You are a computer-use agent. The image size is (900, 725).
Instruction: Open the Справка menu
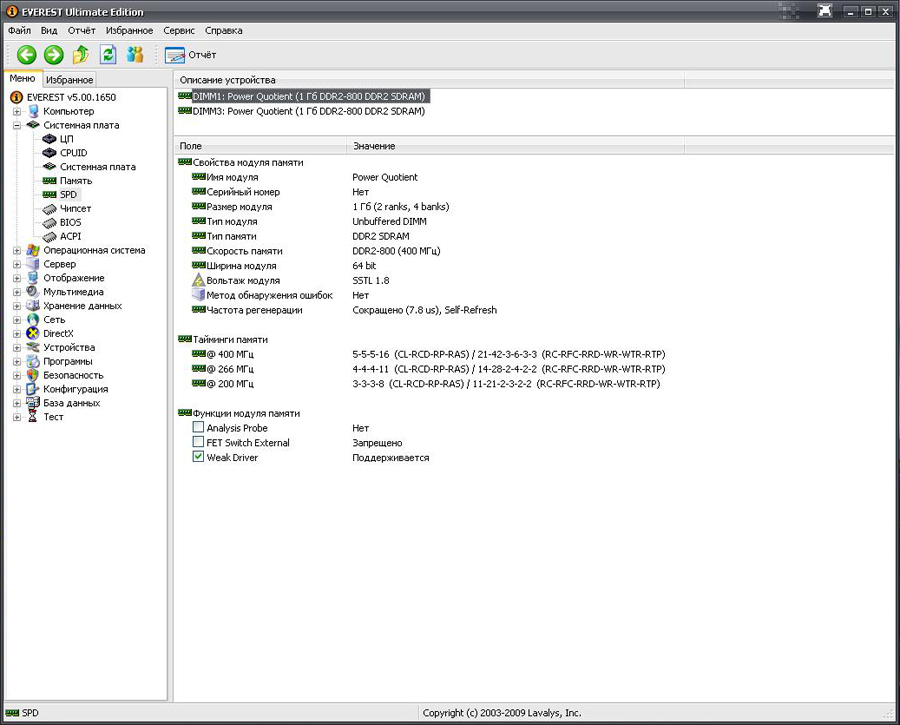pyautogui.click(x=224, y=30)
